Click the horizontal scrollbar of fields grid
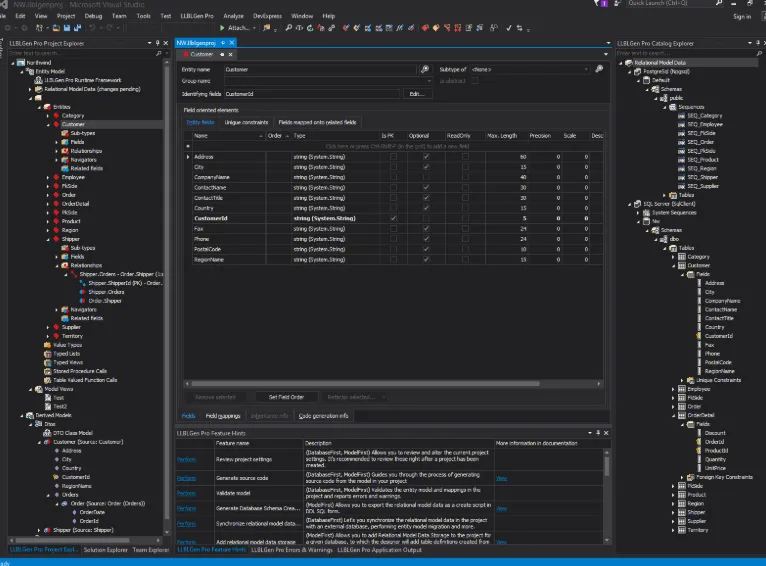Image resolution: width=766 pixels, height=566 pixels. [x=365, y=384]
